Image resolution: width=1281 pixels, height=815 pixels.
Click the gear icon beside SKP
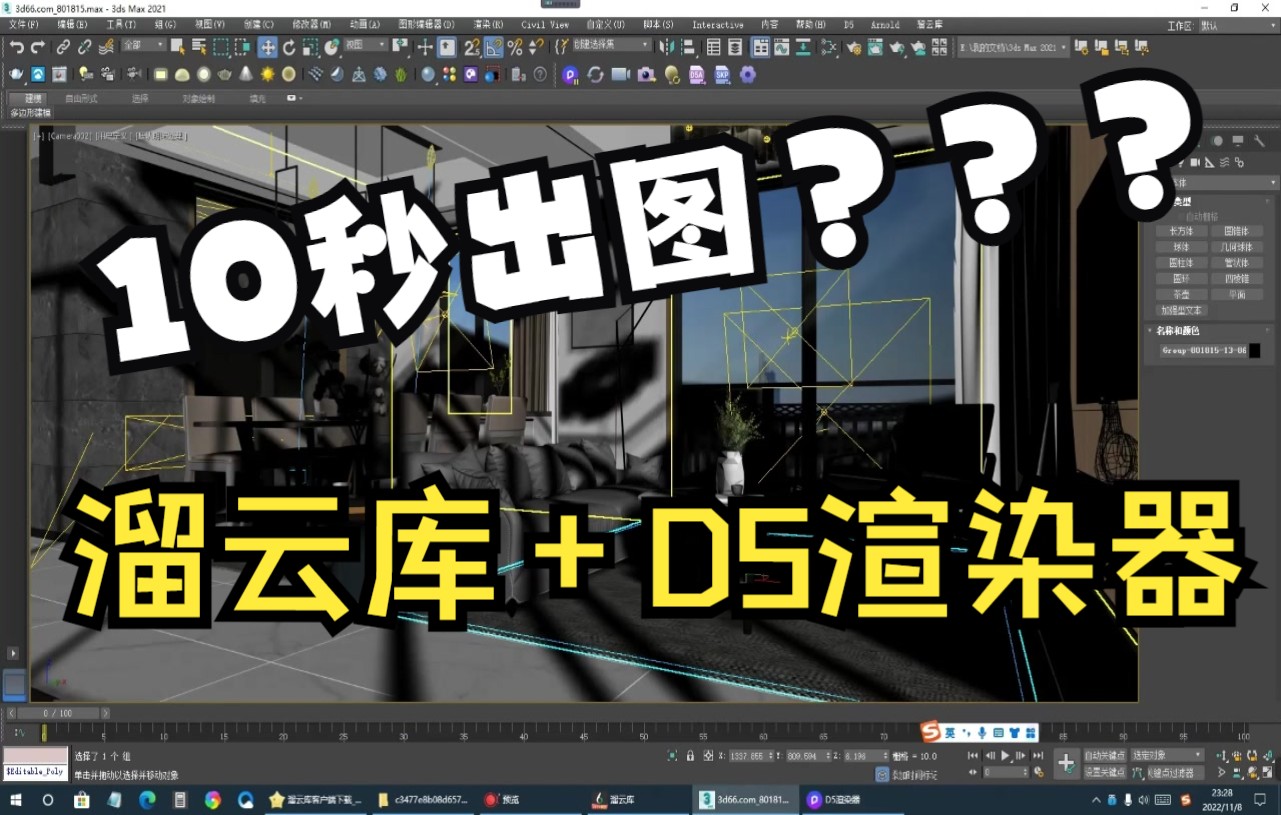click(x=747, y=74)
